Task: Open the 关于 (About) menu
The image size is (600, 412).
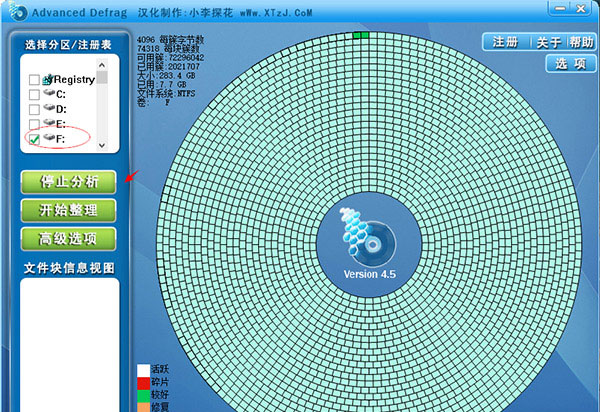Action: 547,42
